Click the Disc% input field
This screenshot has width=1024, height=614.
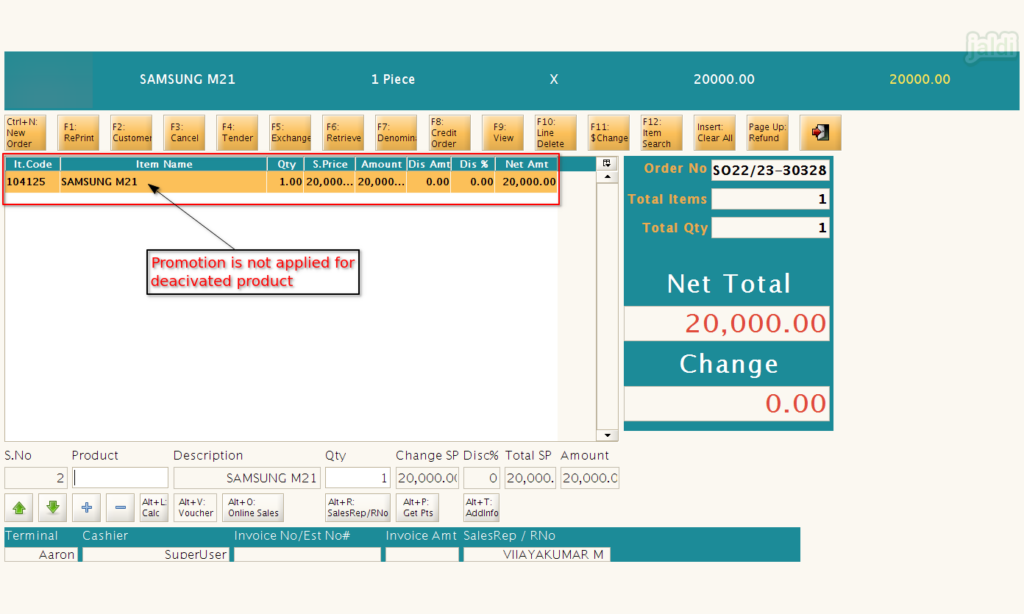click(481, 478)
